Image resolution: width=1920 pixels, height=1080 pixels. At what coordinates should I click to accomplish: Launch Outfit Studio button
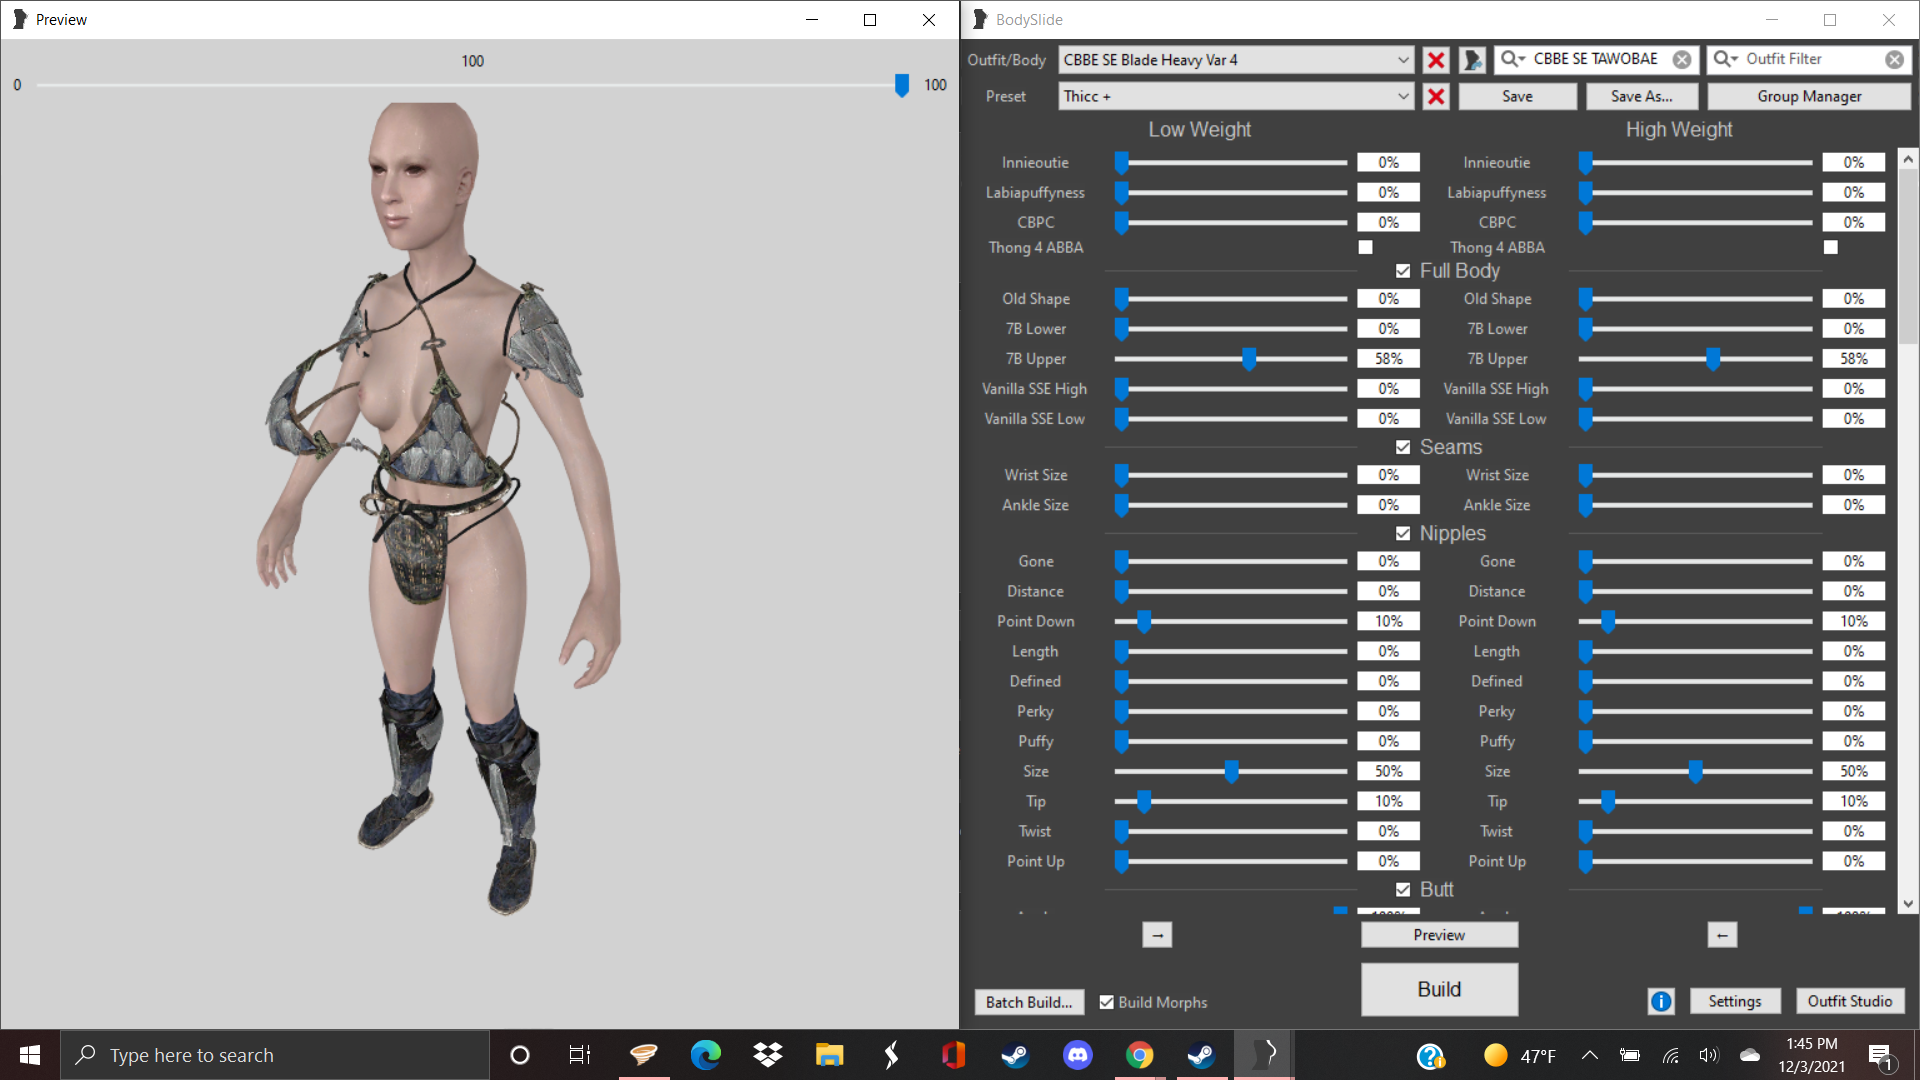pos(1849,1001)
